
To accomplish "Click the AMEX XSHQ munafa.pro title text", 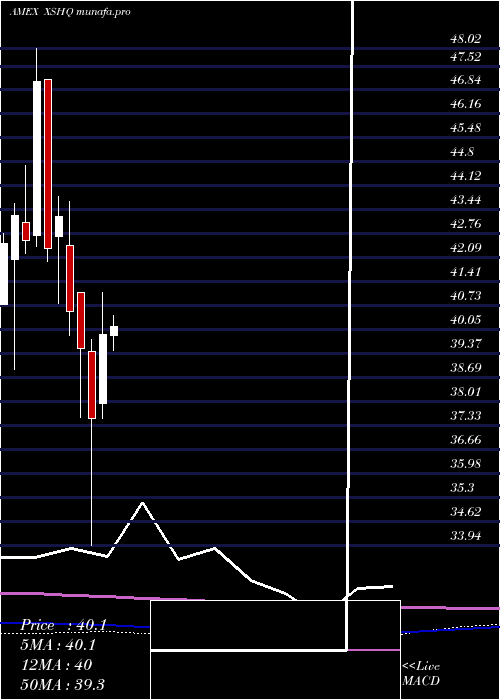I will pyautogui.click(x=70, y=12).
